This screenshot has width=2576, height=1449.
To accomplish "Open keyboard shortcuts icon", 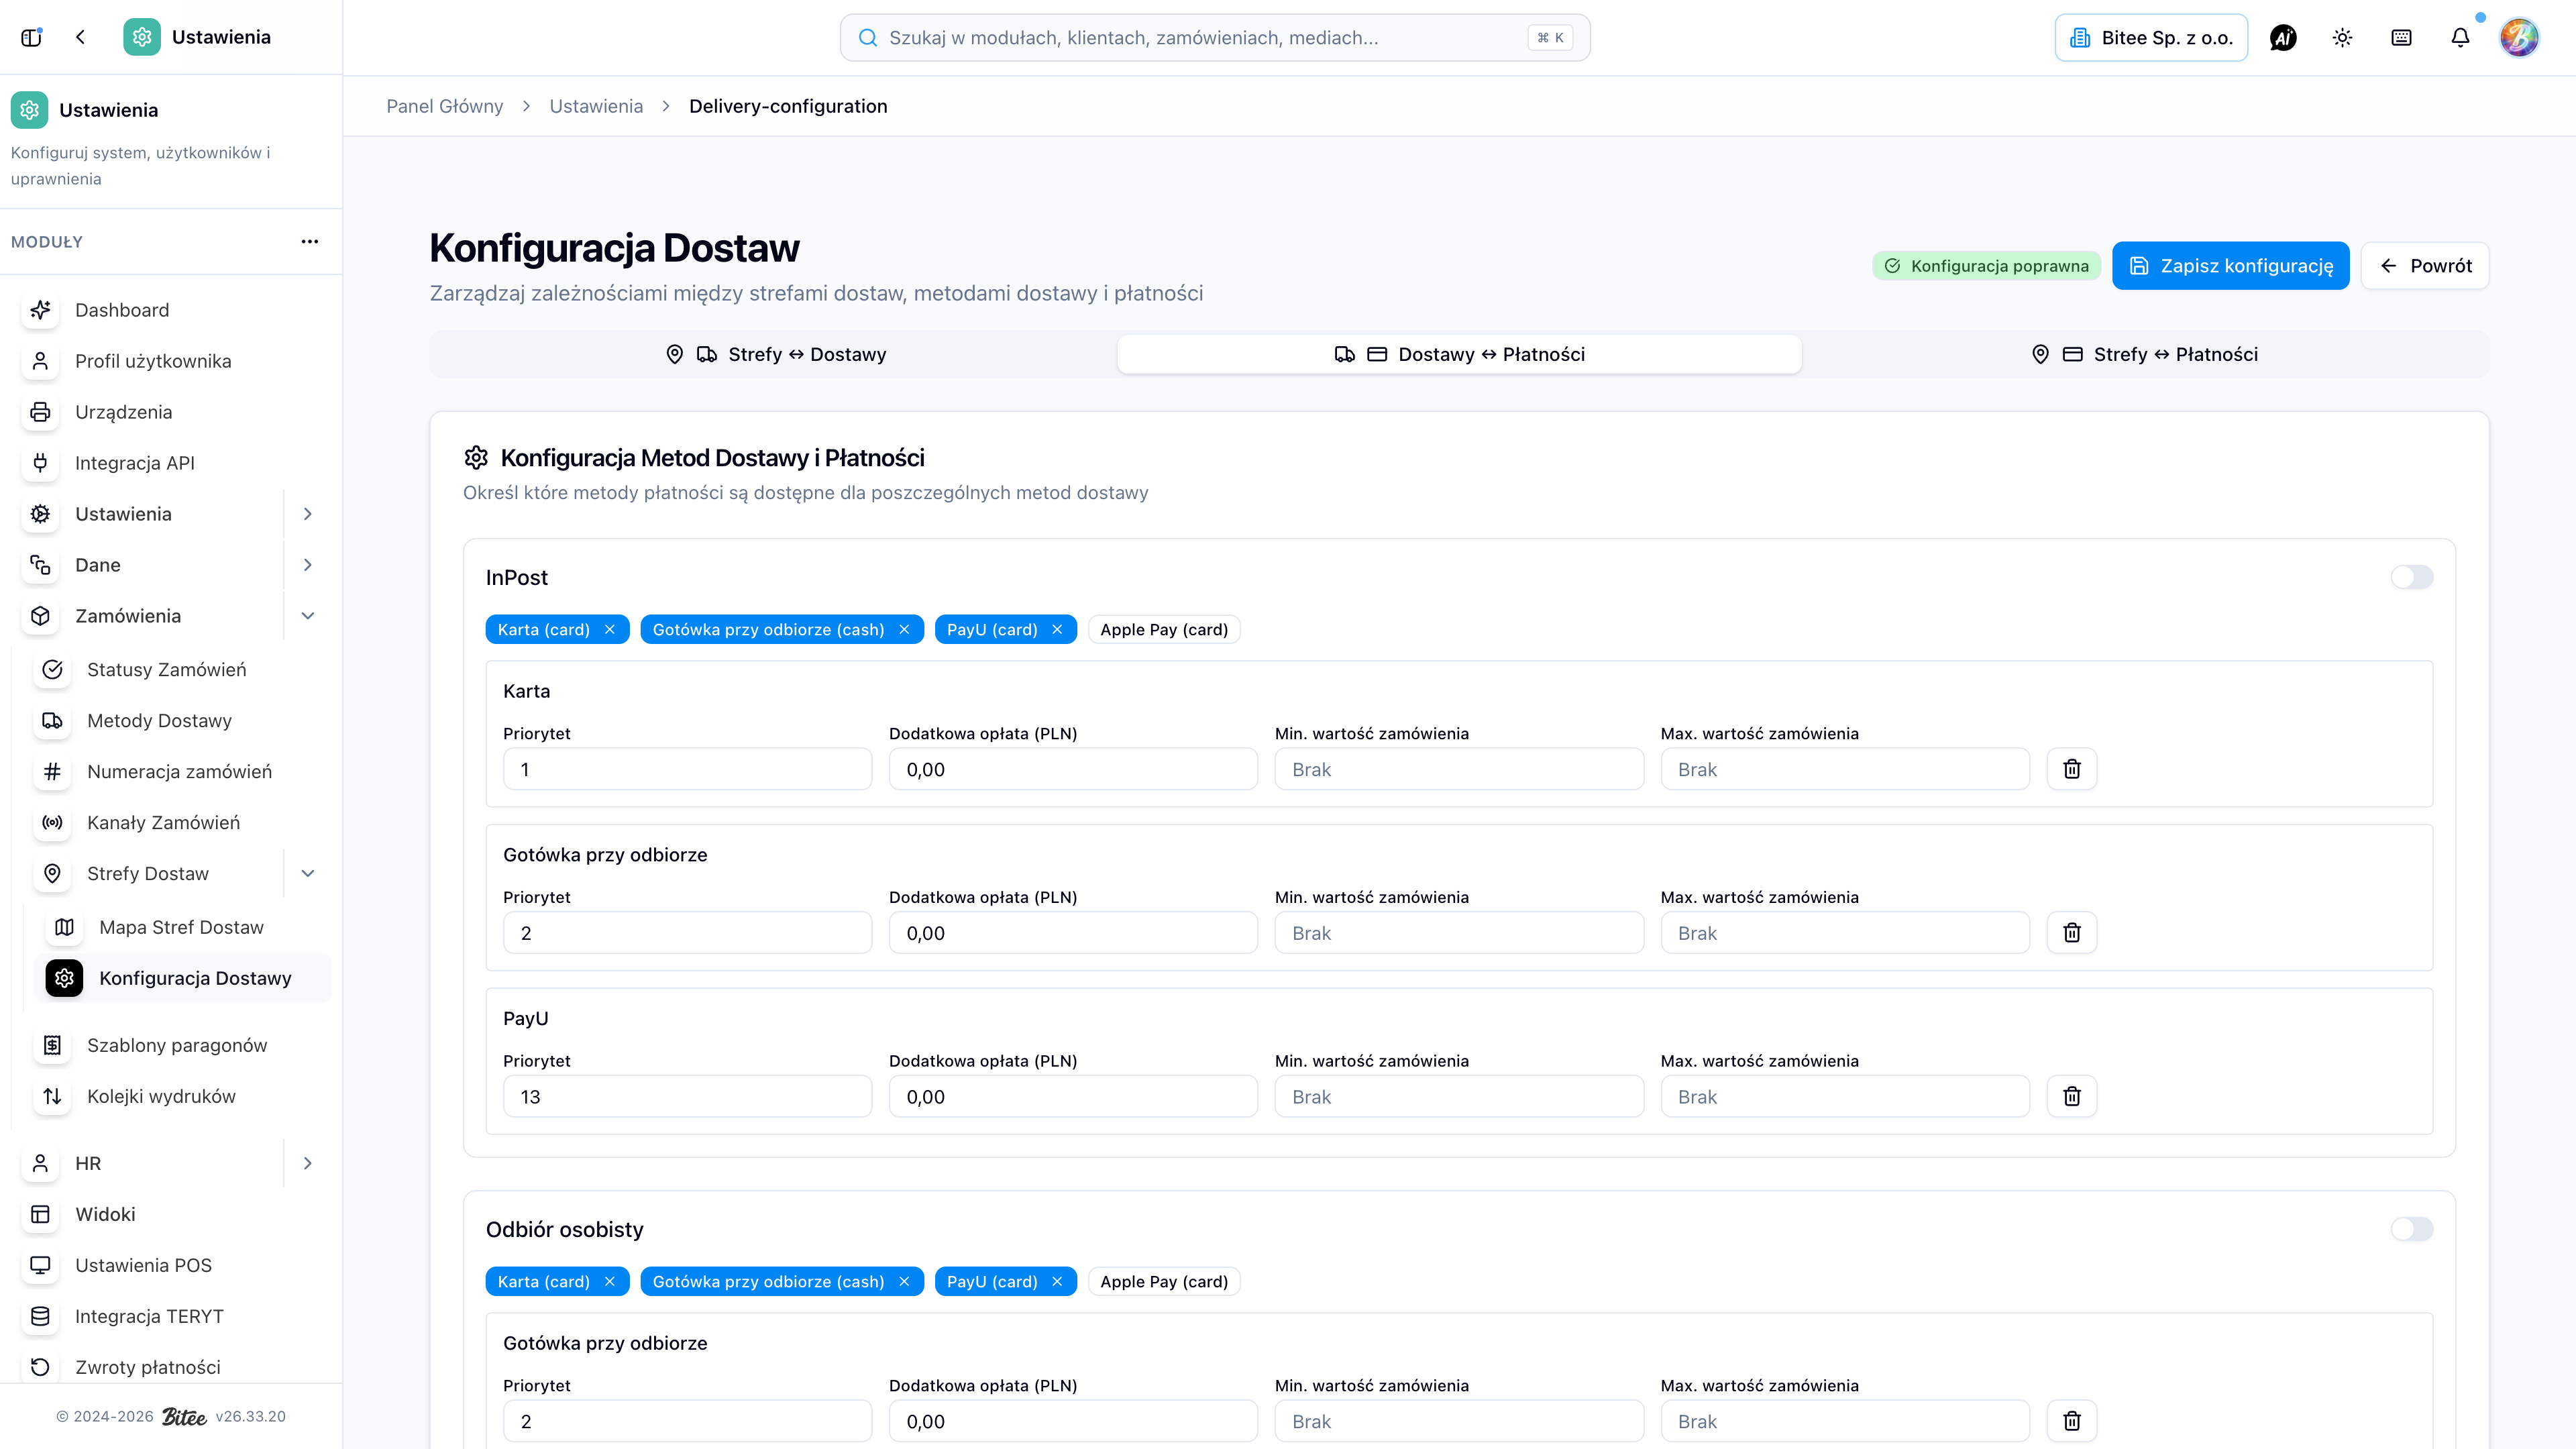I will (x=2401, y=38).
